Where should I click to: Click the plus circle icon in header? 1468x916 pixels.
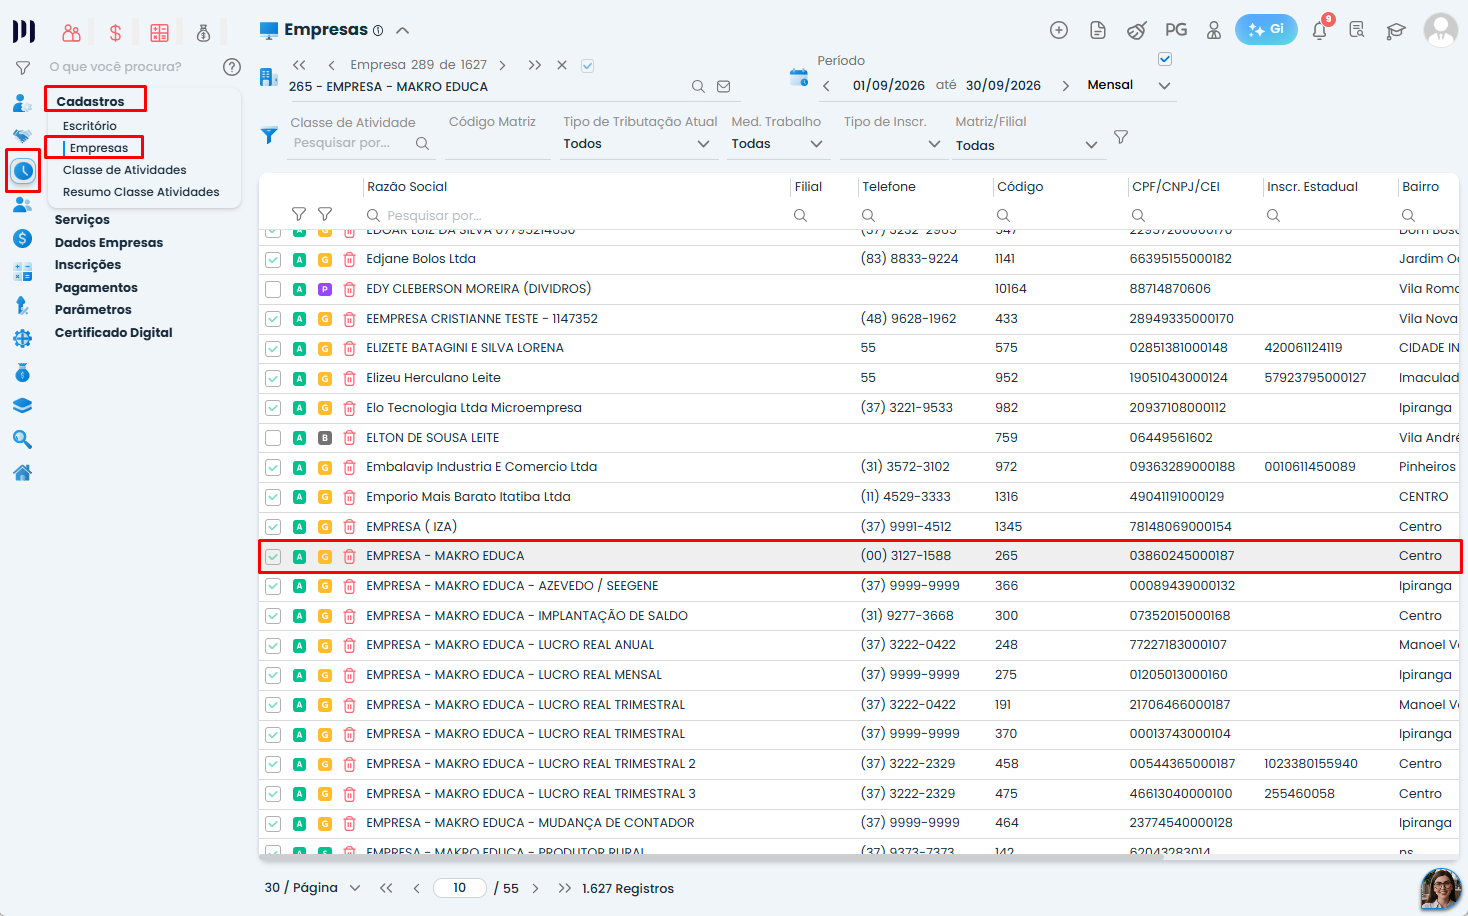[x=1059, y=30]
